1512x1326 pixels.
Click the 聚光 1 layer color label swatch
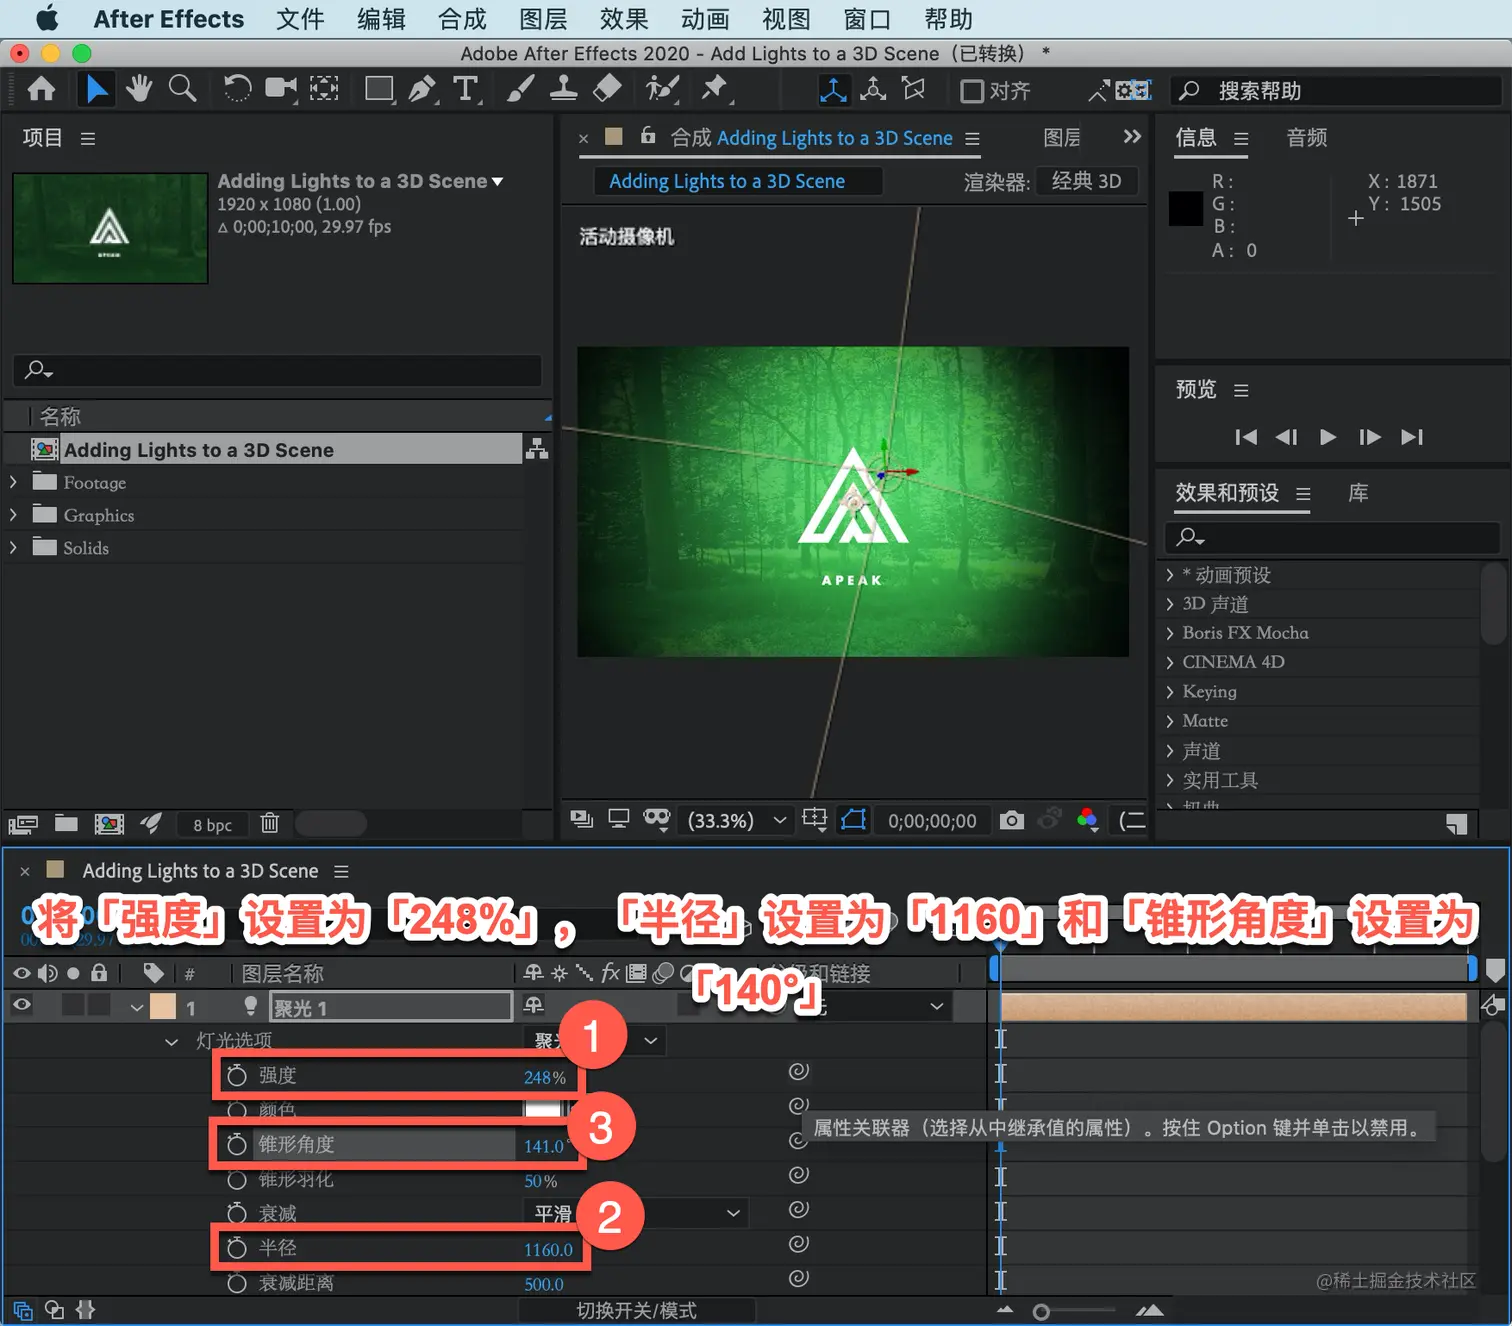(163, 1006)
